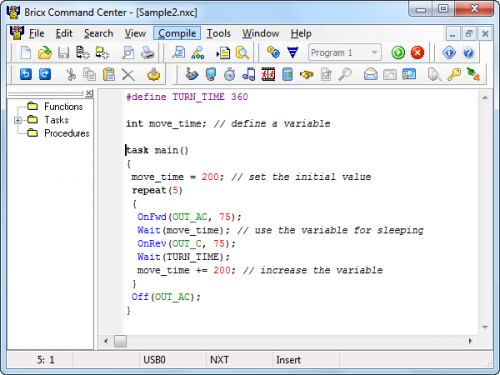Click the film strip icon with red figures
The height and width of the screenshot is (375, 500).
pos(268,74)
